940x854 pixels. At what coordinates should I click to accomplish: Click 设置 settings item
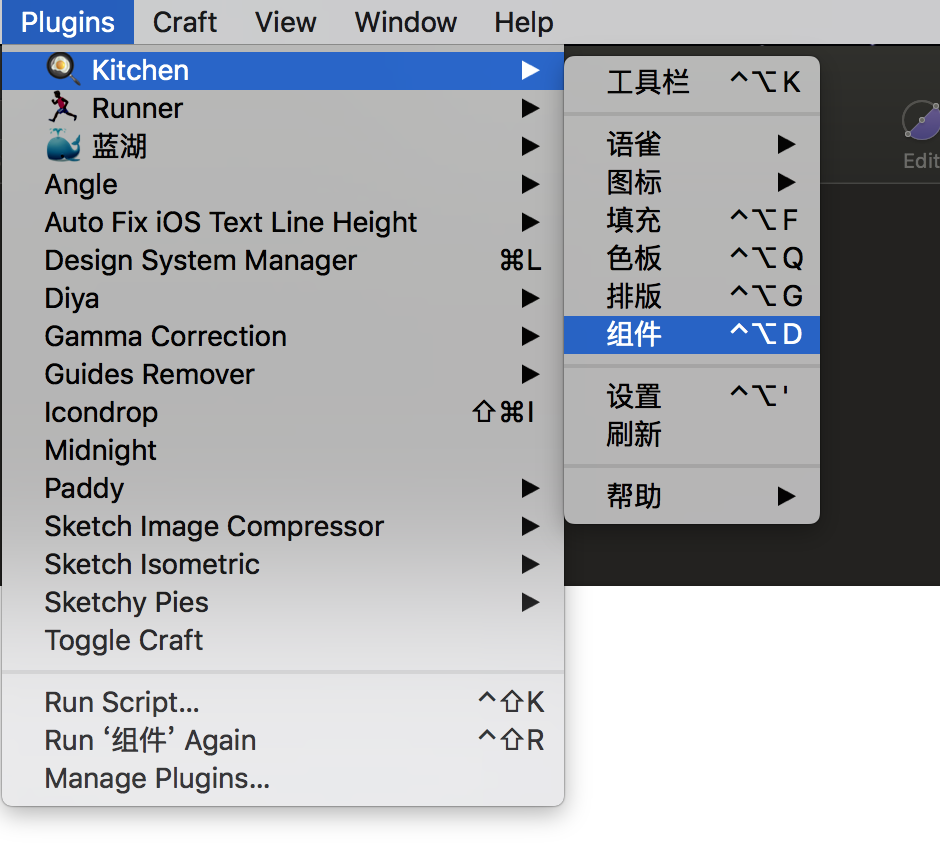pyautogui.click(x=634, y=396)
